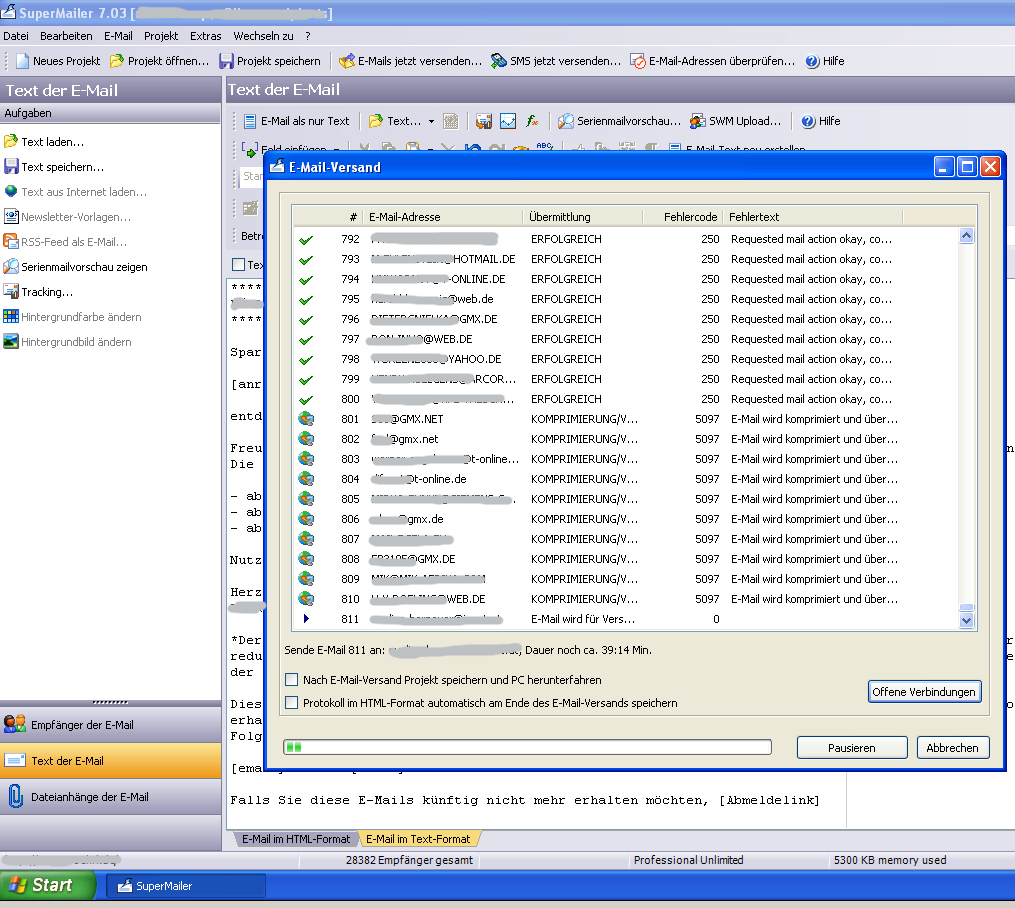This screenshot has height=908, width=1015.
Task: Click Feld einfügen icon in editor toolbar
Action: (x=249, y=148)
